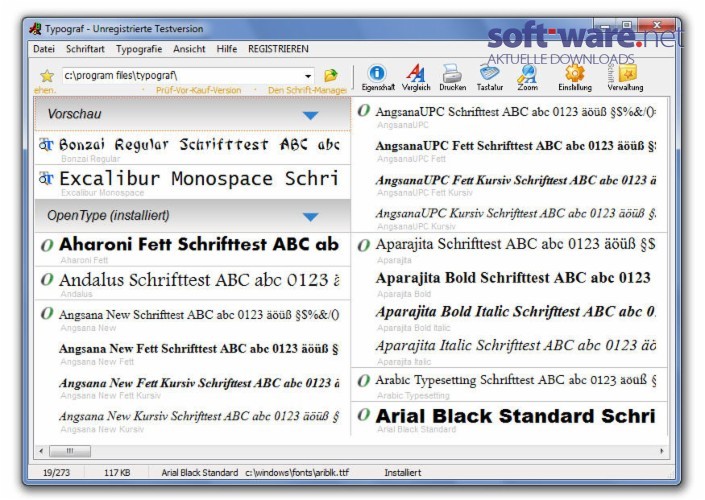Click the 19/273 status bar counter

coord(56,473)
